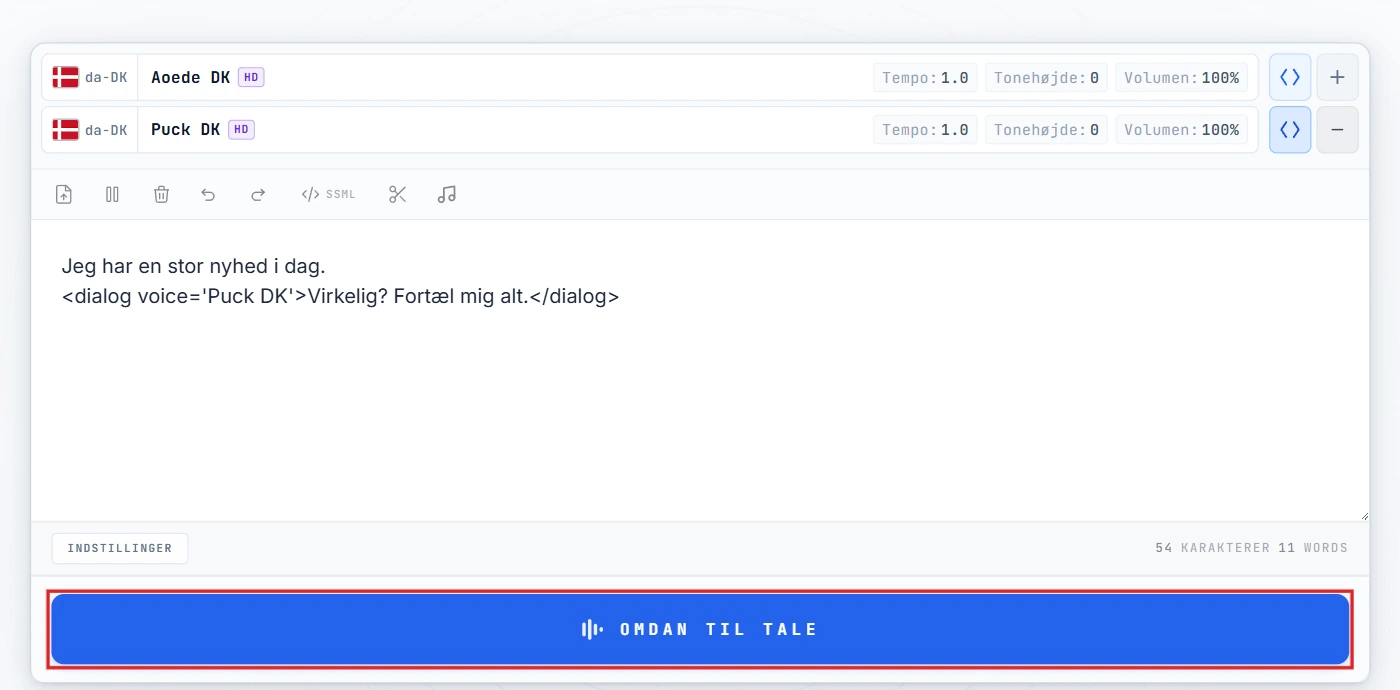This screenshot has height=690, width=1400.
Task: Open the background music note icon
Action: pyautogui.click(x=447, y=195)
